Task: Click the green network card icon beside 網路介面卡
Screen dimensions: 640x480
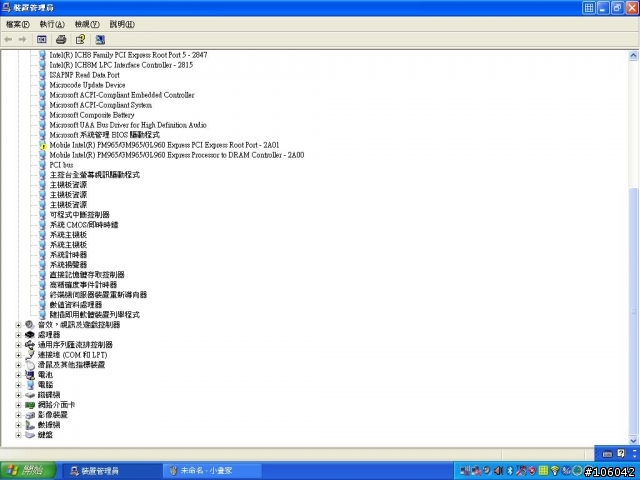Action: (30, 405)
